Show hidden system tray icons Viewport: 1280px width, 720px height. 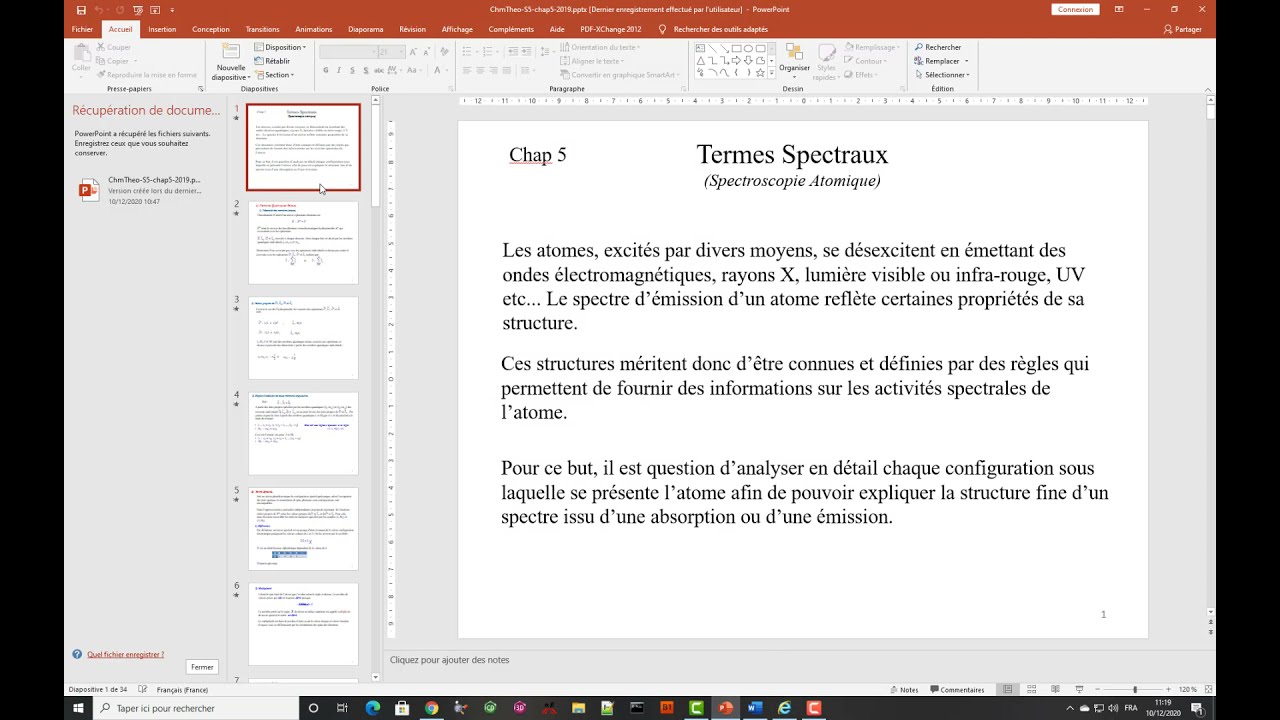point(1071,708)
